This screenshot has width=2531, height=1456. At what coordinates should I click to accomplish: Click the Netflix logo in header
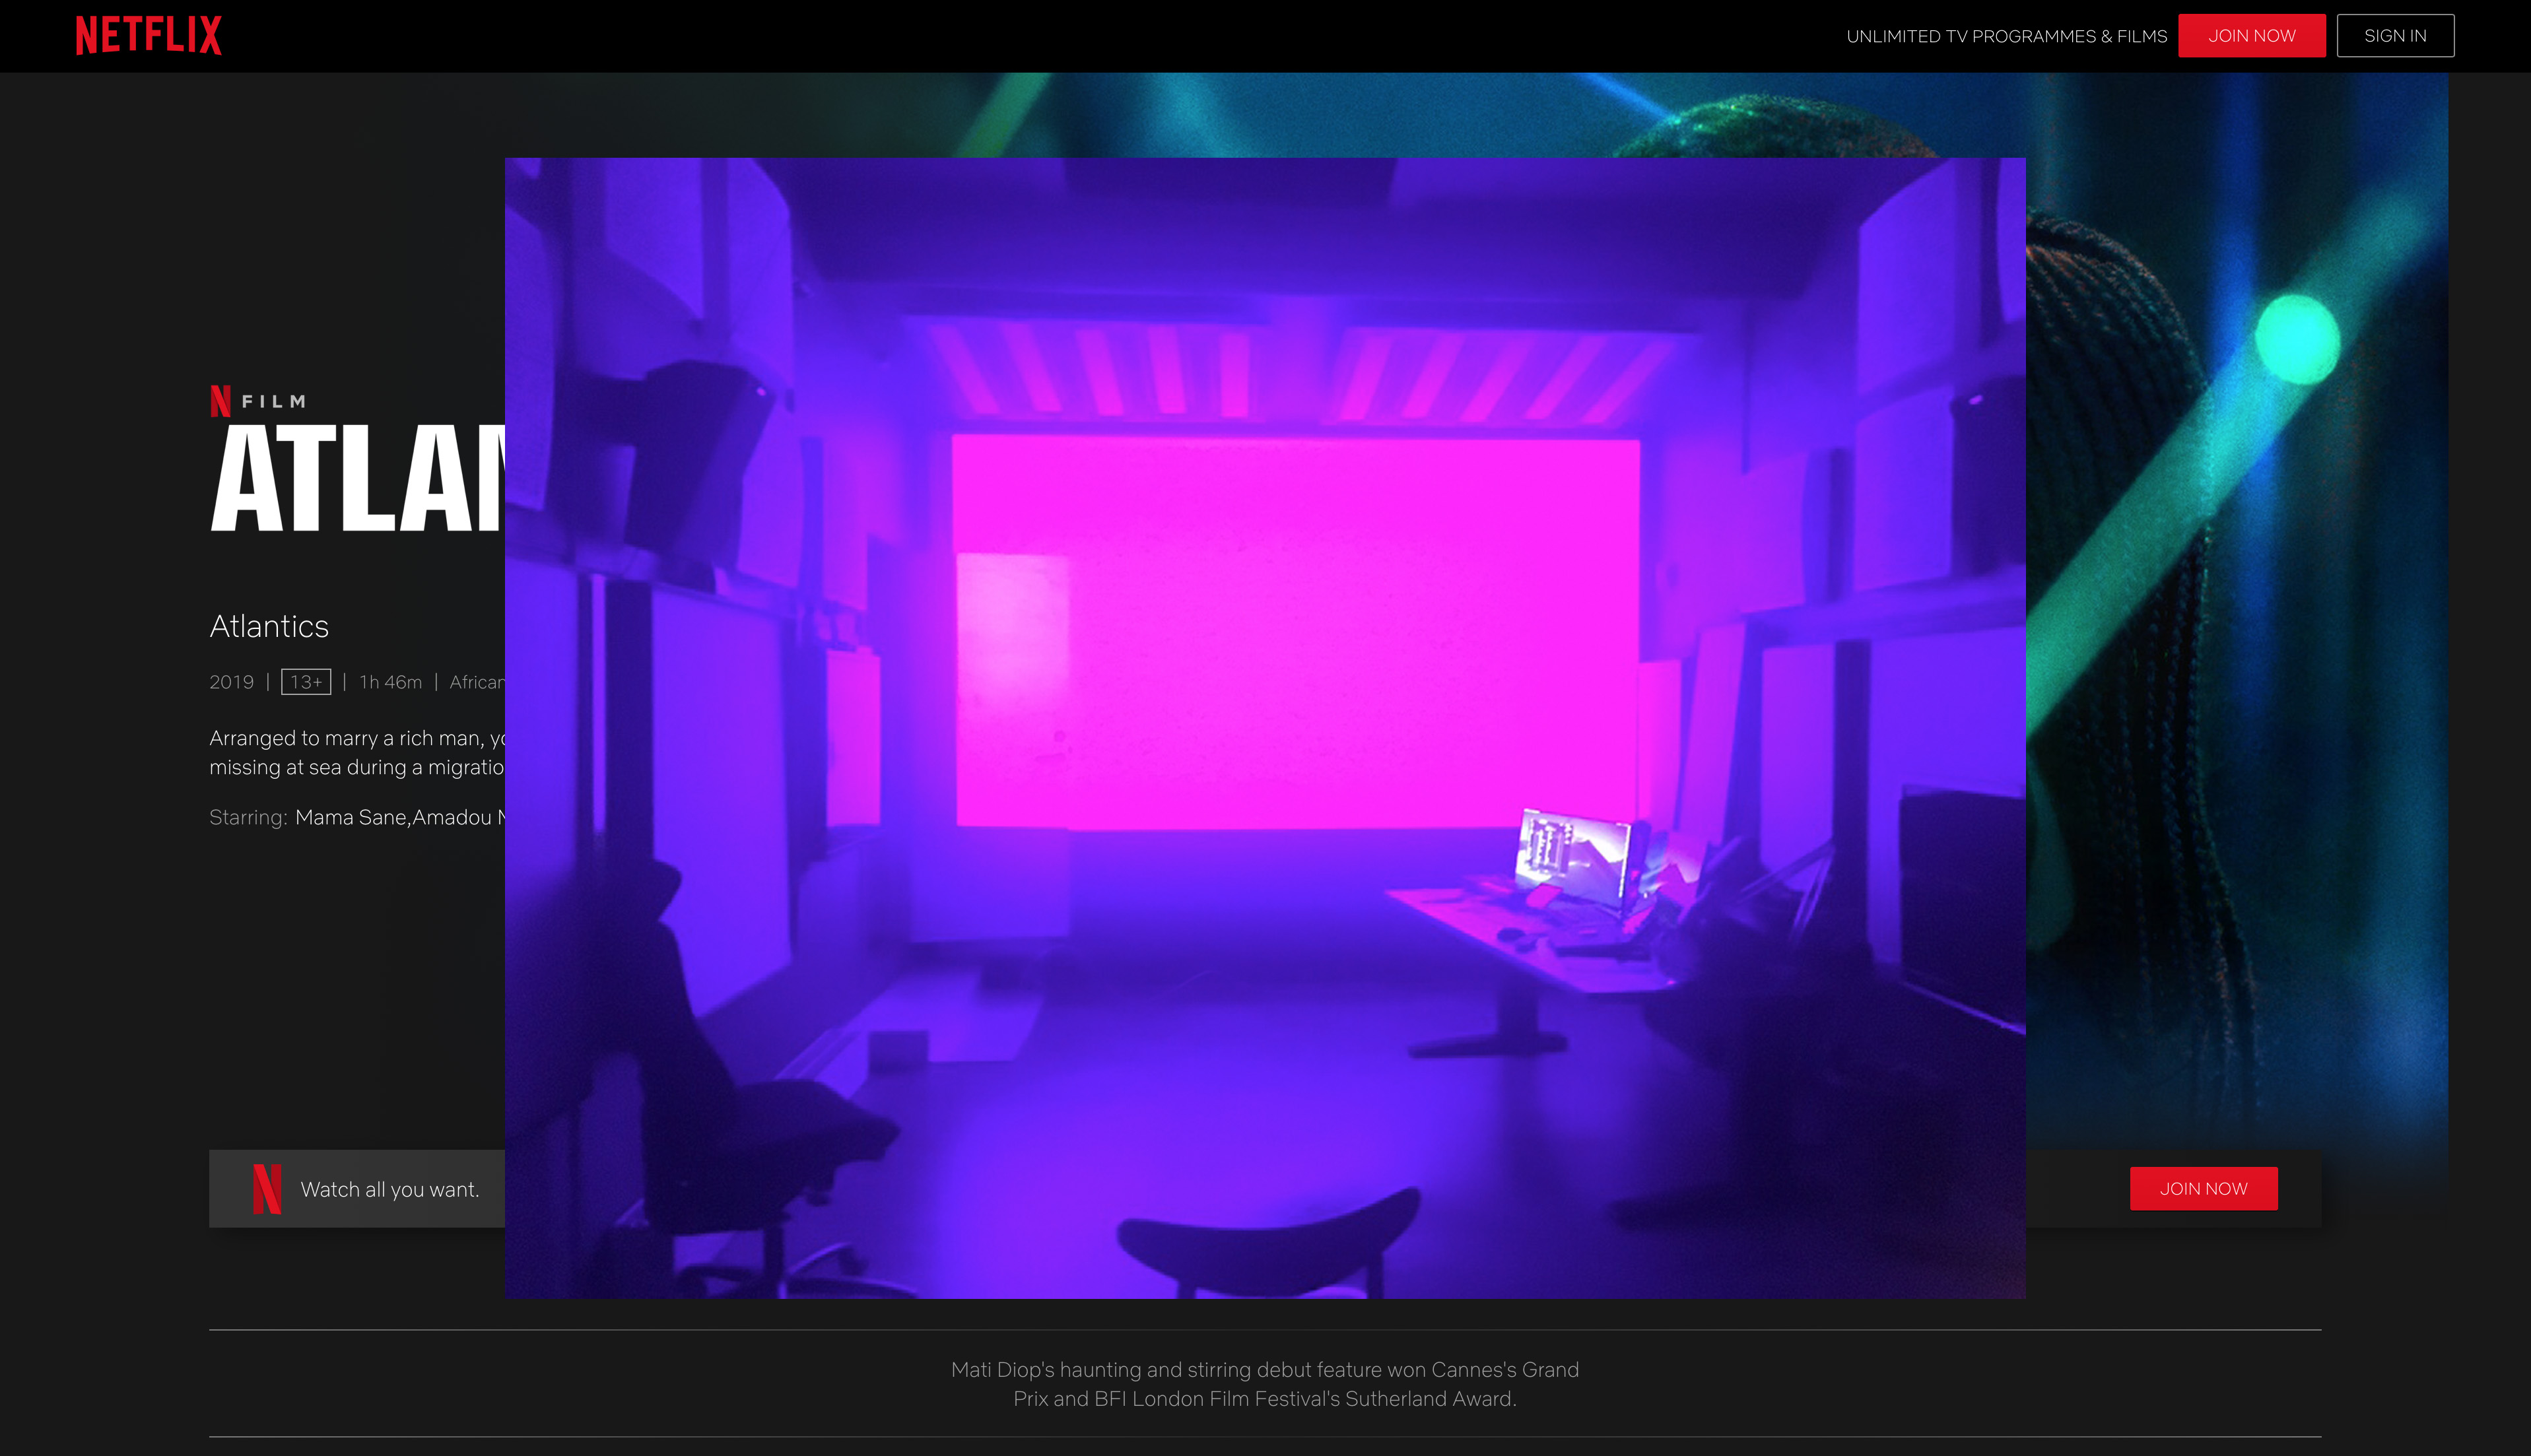[x=149, y=35]
